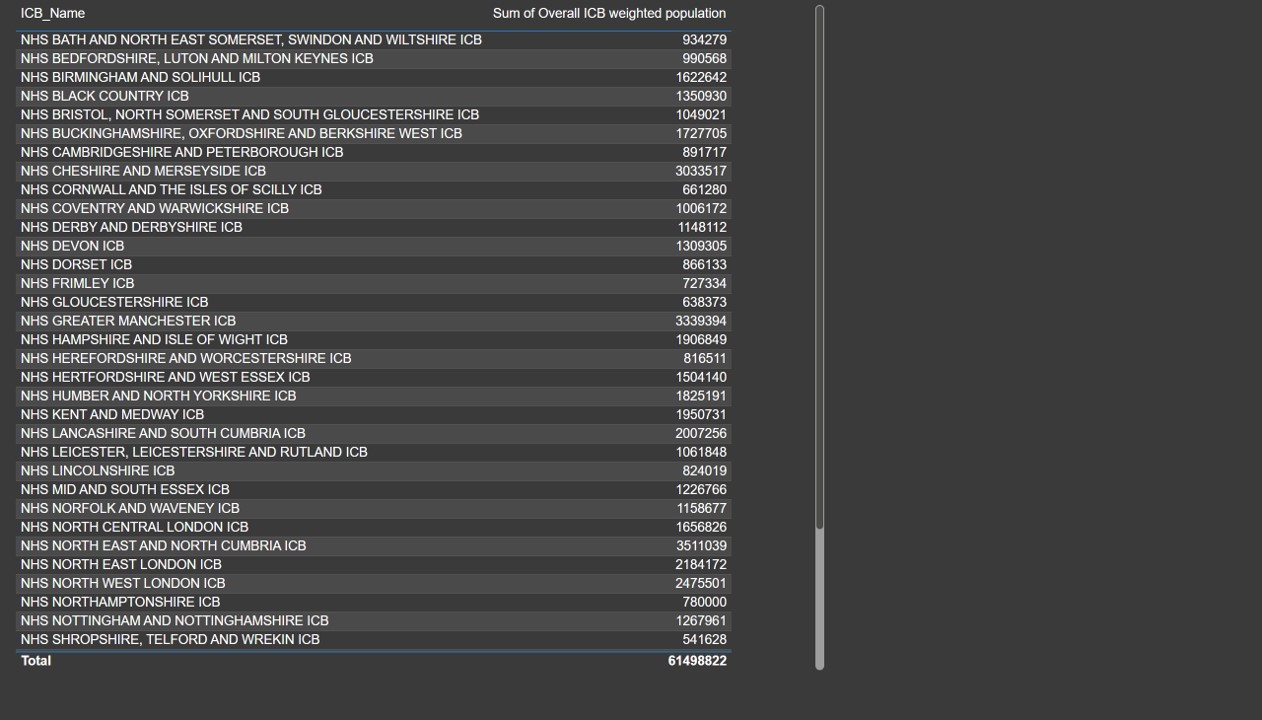Click population value 3339394

(701, 321)
